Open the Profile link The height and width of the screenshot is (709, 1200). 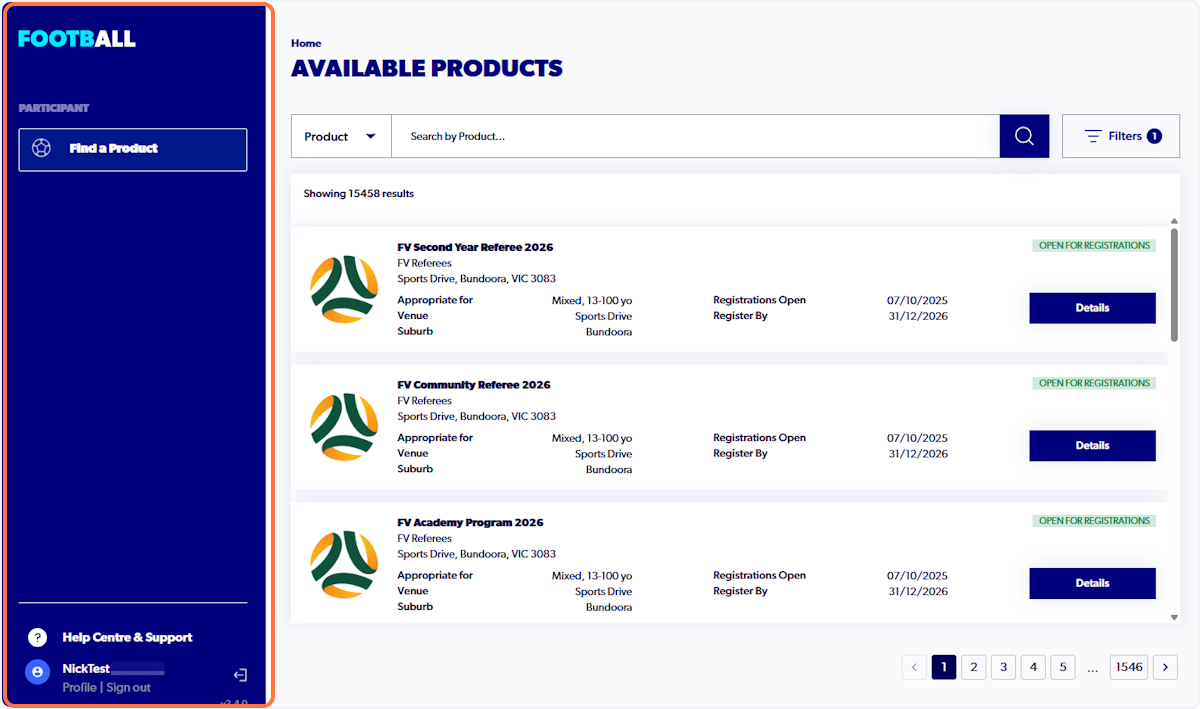(x=79, y=687)
